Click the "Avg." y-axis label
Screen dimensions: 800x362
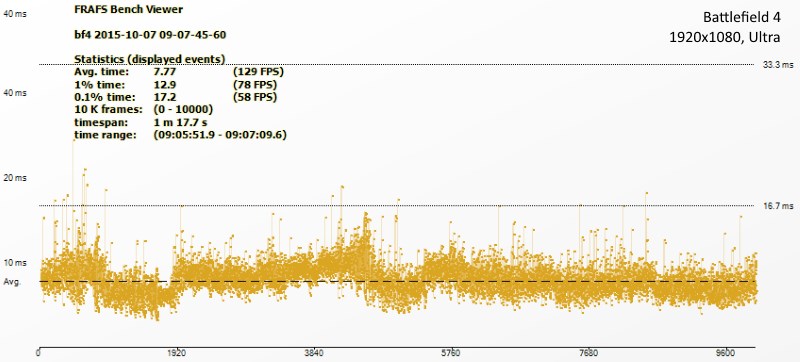[12, 282]
